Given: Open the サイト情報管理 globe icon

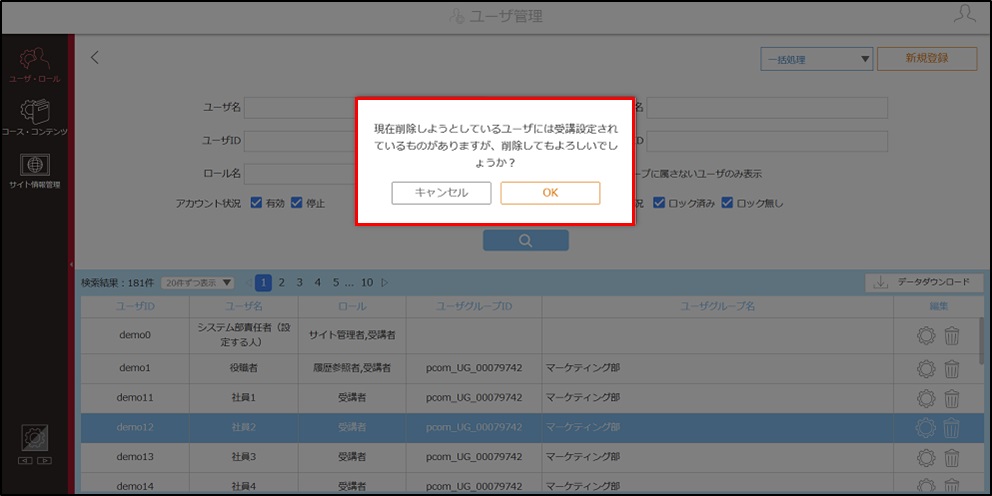Looking at the screenshot, I should (34, 171).
